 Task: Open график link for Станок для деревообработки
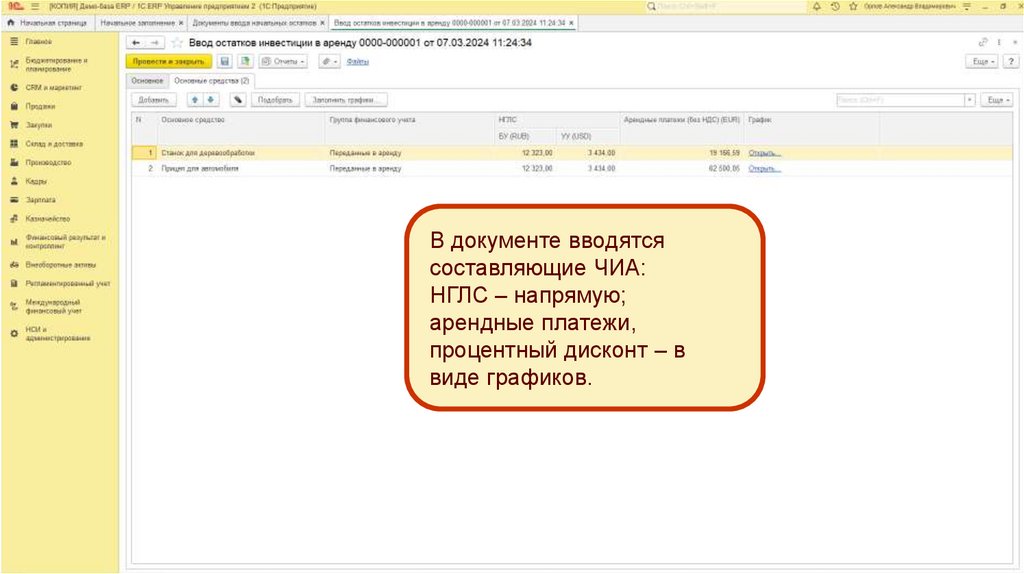click(x=764, y=153)
